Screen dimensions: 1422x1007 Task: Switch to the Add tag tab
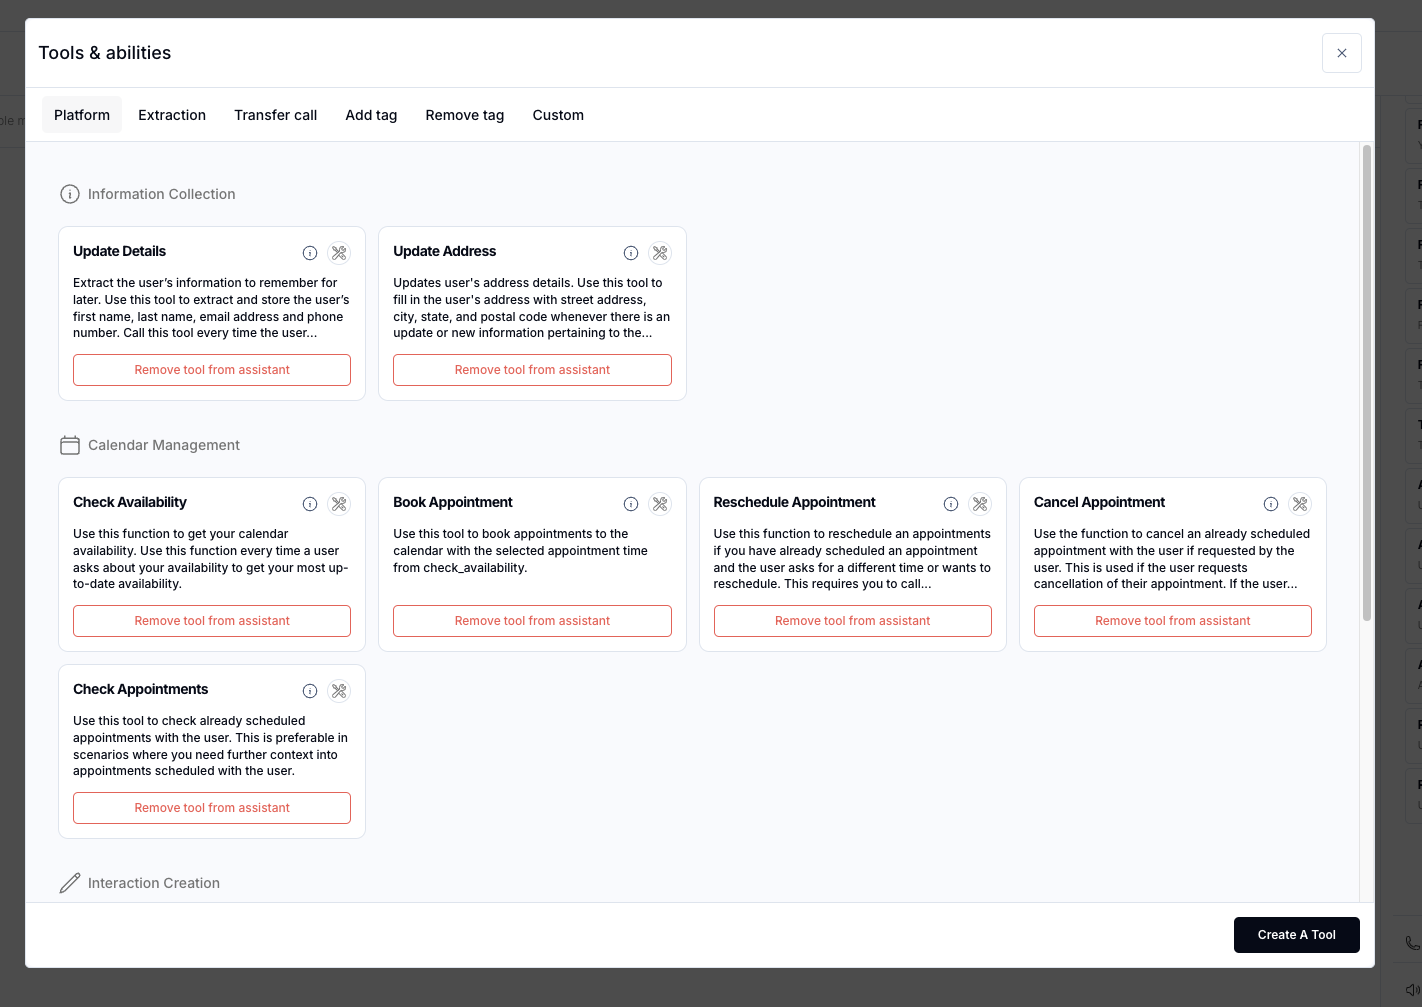click(x=371, y=114)
